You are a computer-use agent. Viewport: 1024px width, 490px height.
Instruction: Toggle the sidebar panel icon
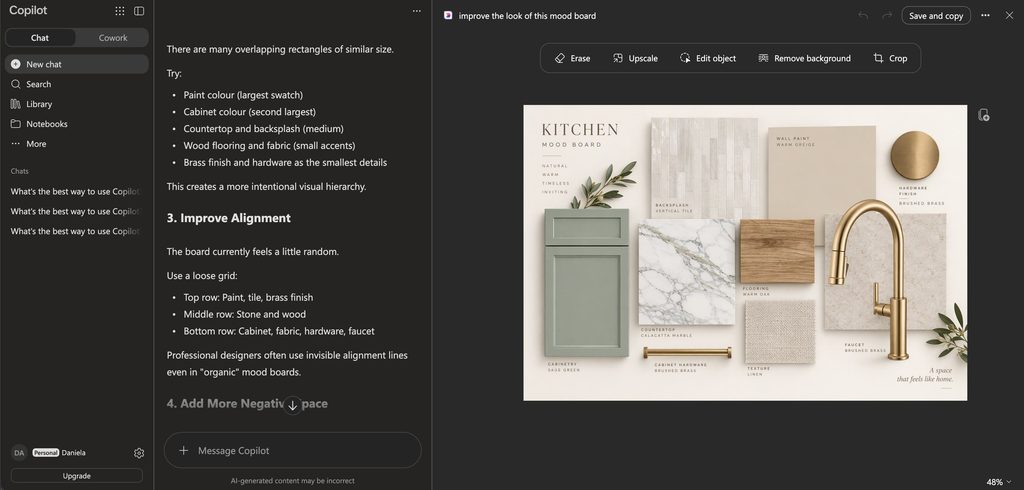point(139,10)
